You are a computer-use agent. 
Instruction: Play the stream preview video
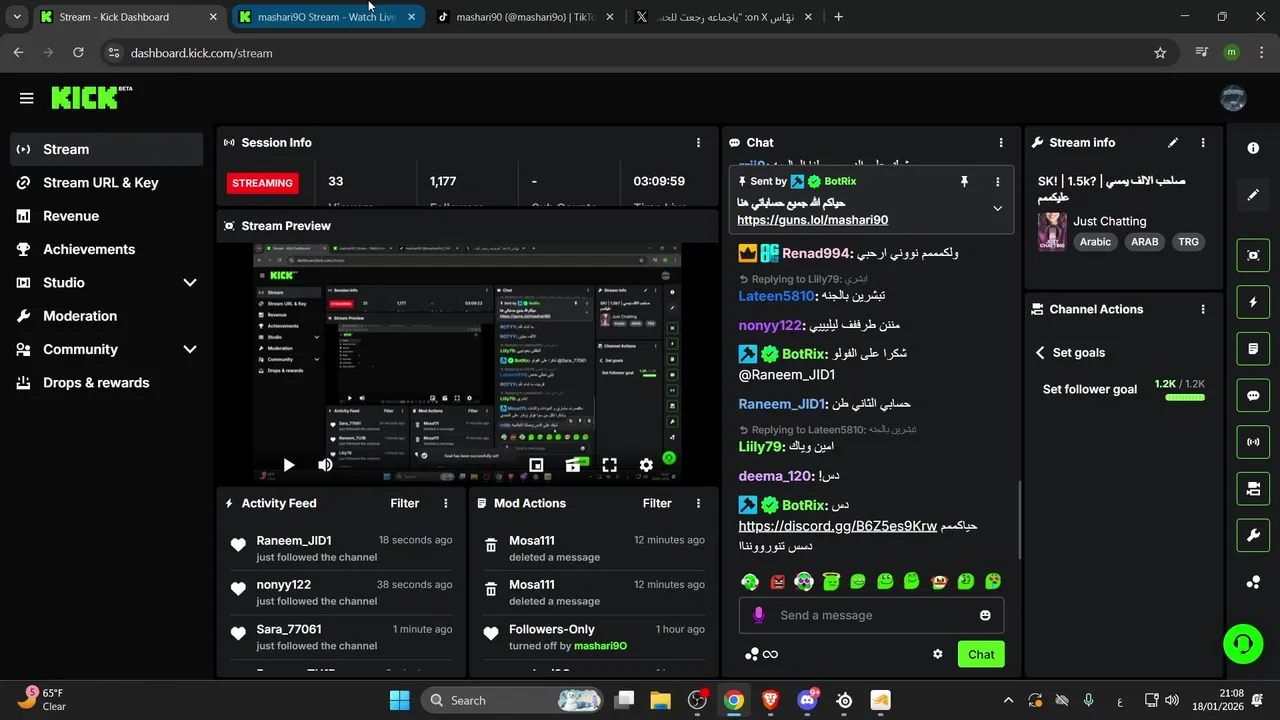click(x=289, y=465)
